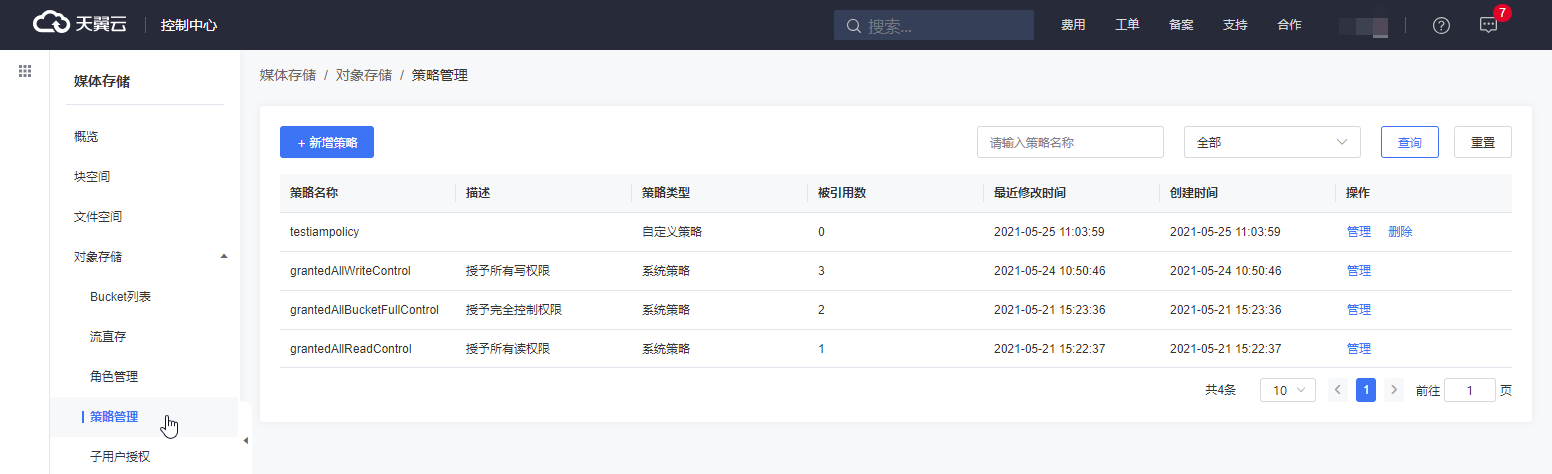Click the Tianyi Cloud logo
Image resolution: width=1552 pixels, height=474 pixels.
[80, 25]
